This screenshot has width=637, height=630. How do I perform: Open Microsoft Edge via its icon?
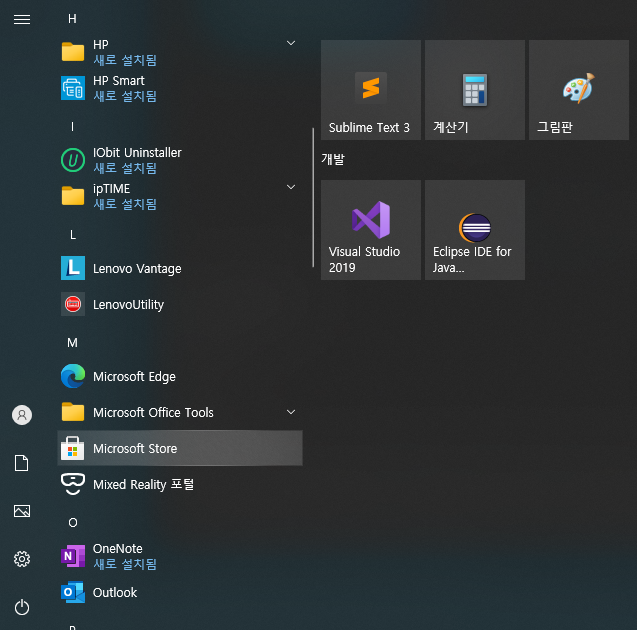tap(73, 376)
